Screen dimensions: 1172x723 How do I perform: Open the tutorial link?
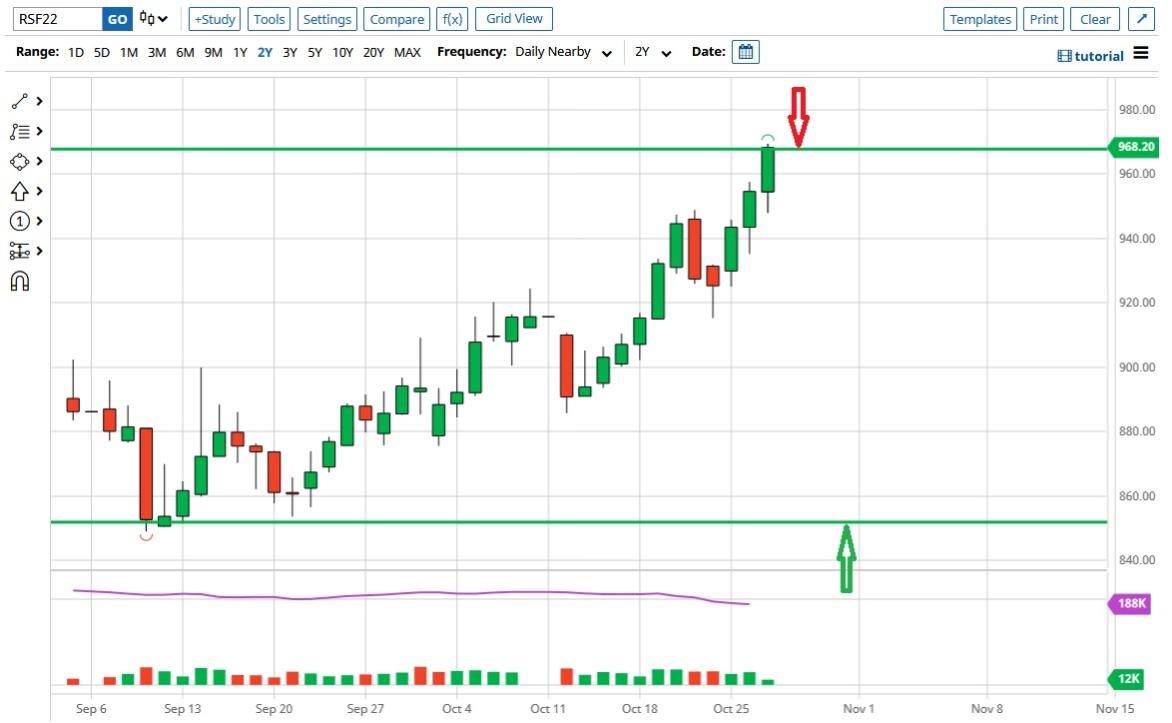1091,56
